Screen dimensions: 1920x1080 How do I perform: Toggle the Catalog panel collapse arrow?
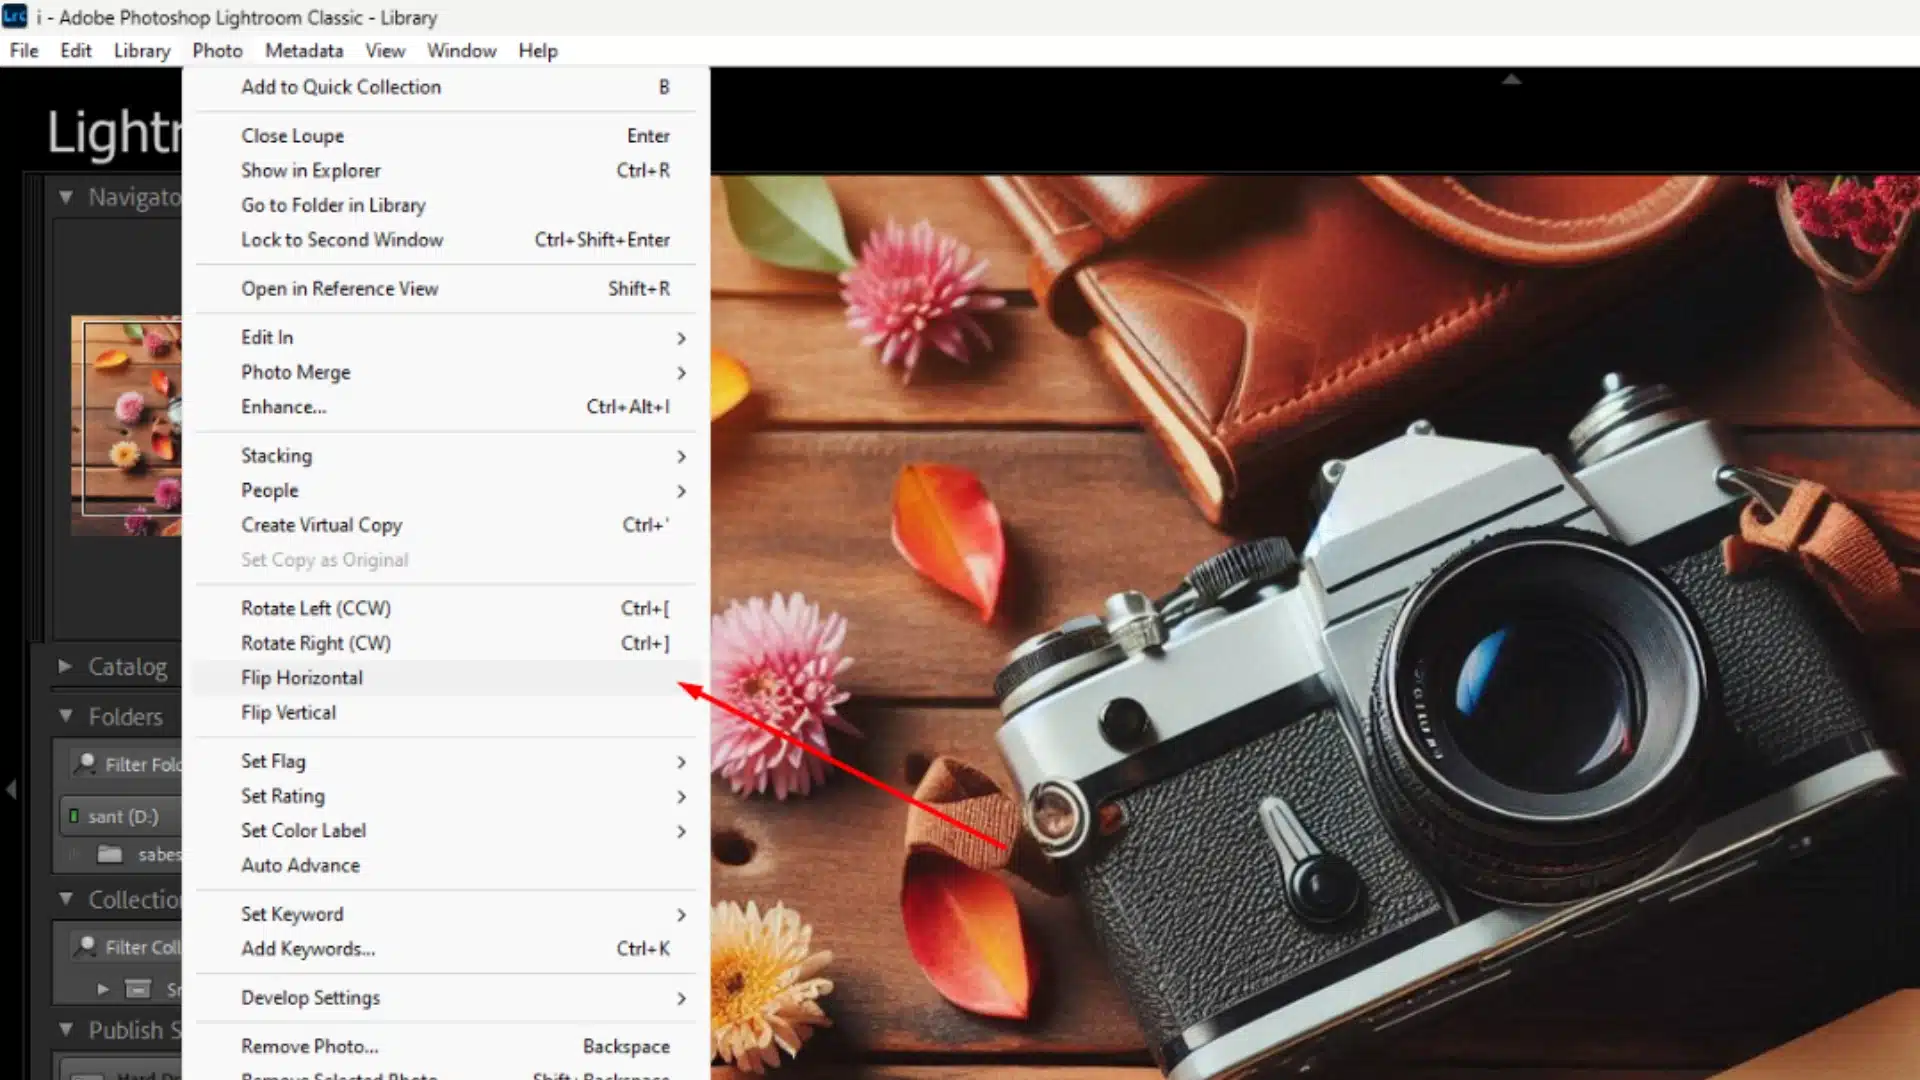(63, 666)
